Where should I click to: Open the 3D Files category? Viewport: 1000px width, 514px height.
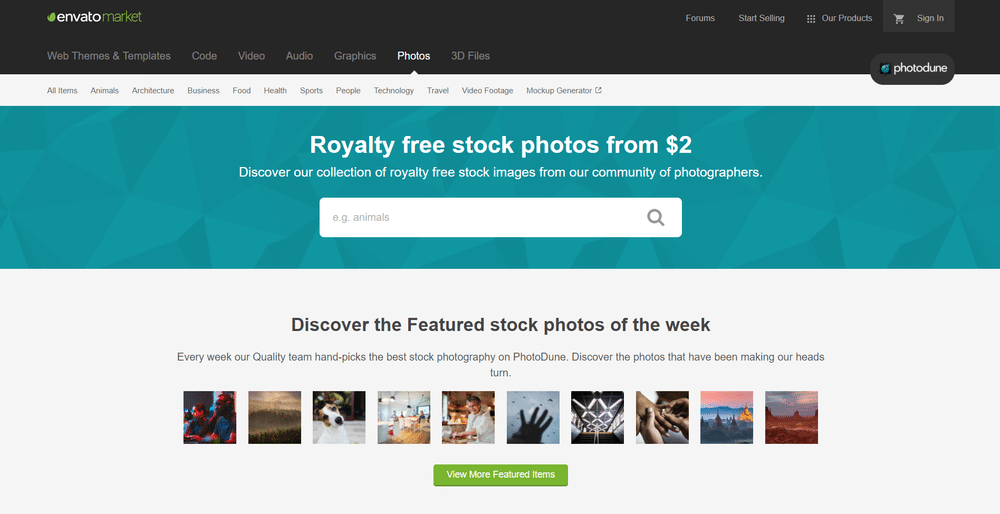470,56
